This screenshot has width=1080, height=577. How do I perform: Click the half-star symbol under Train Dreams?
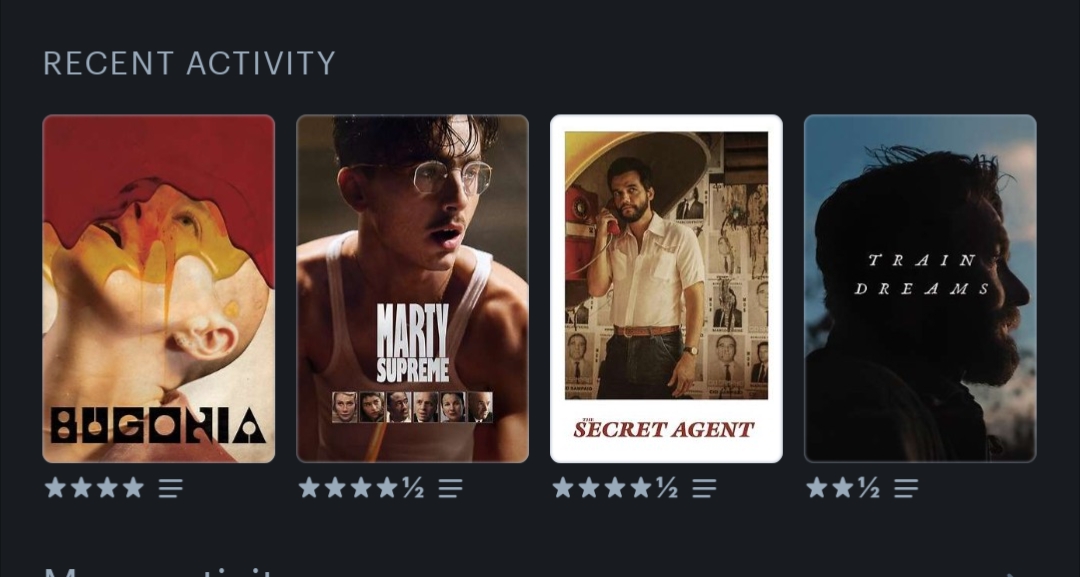[869, 488]
